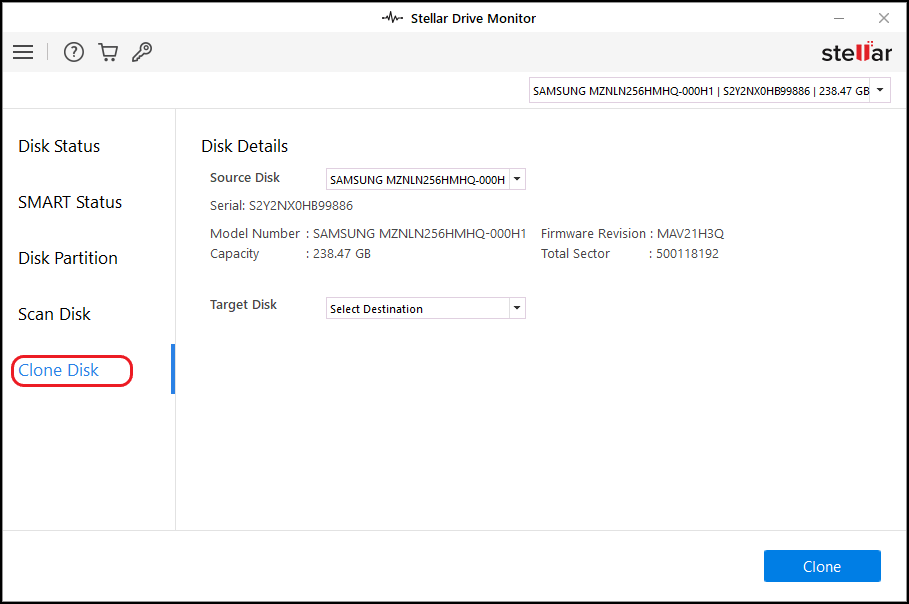Open the help question mark icon
Screen dimensions: 909x604
click(x=74, y=52)
